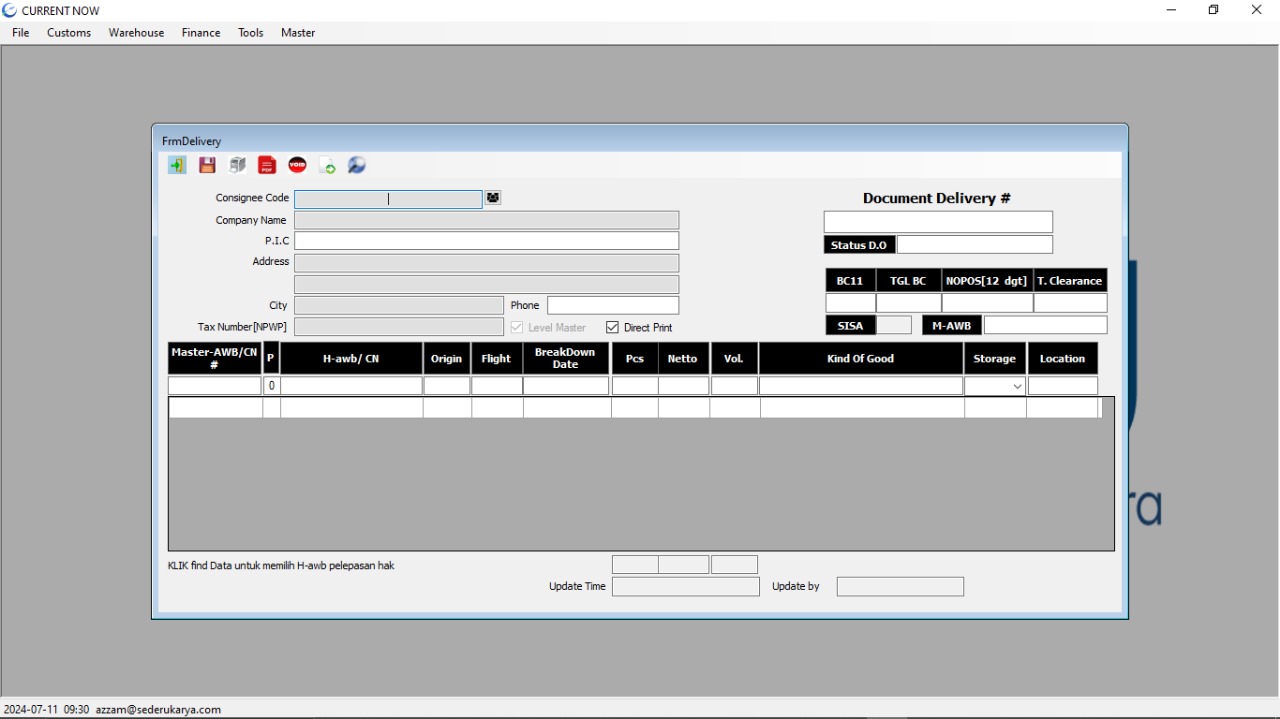Screen dimensions: 1280x719
Task: Open the Customs menu
Action: pyautogui.click(x=69, y=33)
